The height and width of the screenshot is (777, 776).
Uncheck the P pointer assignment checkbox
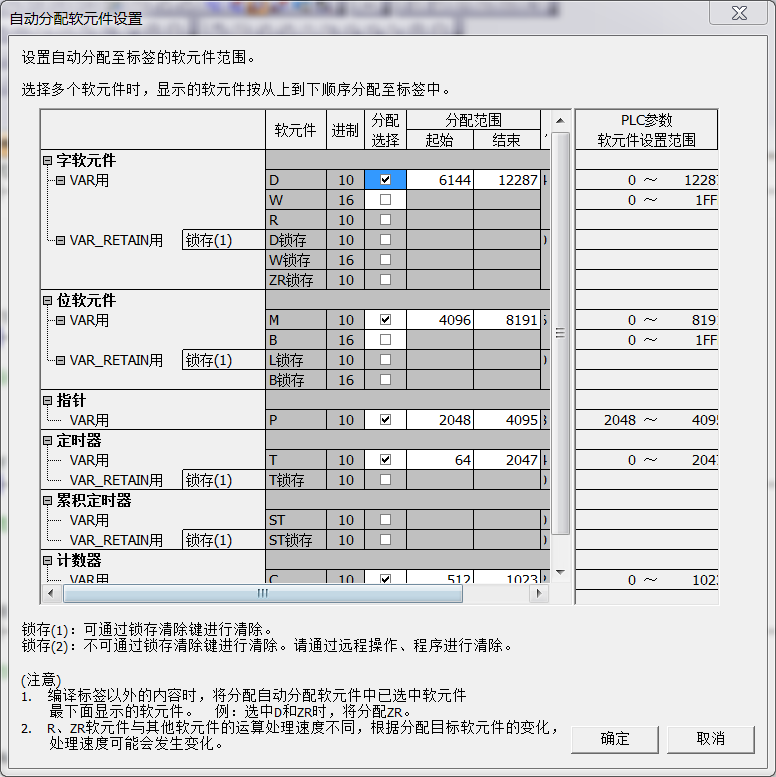point(385,420)
